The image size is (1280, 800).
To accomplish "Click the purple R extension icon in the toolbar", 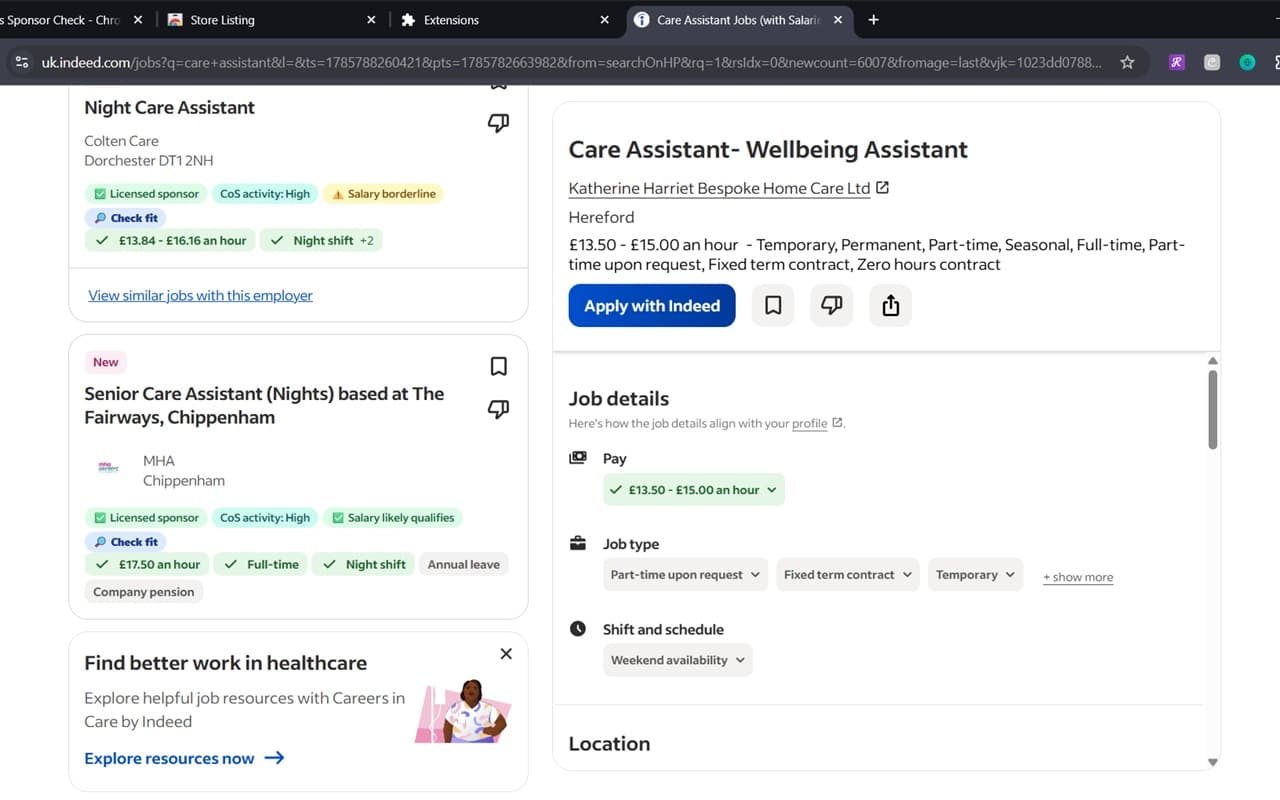I will (x=1176, y=62).
